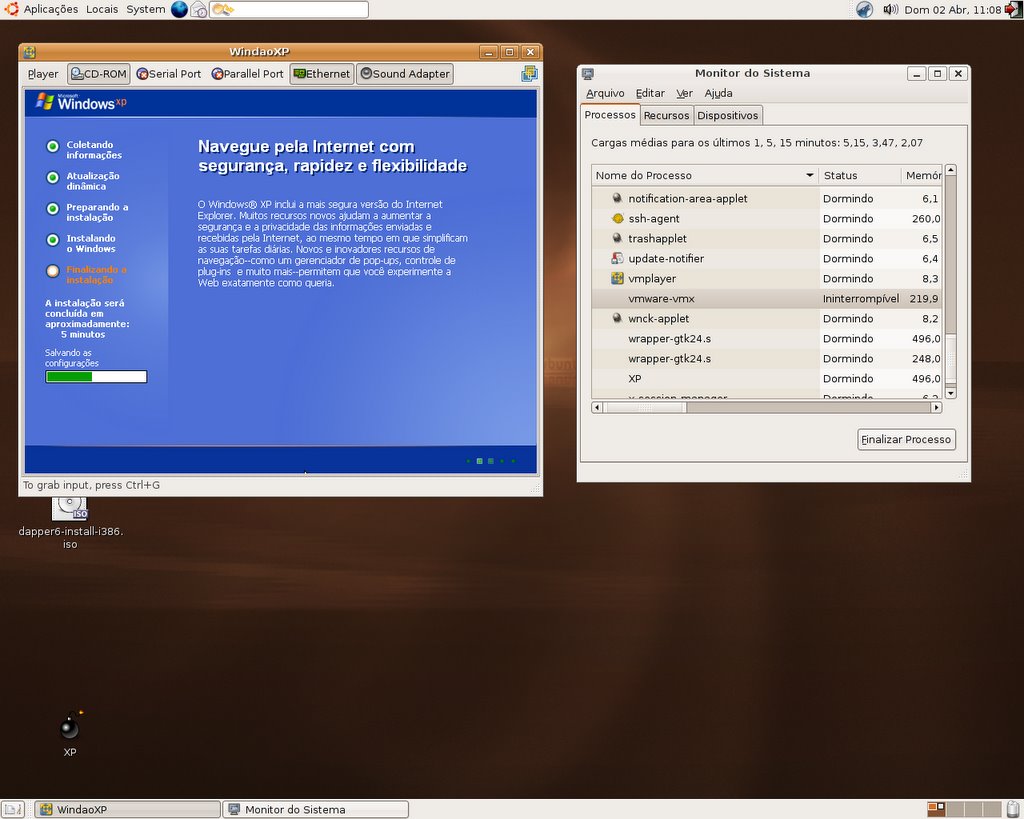Select the notification-area-applet process name
1024x819 pixels.
point(688,199)
